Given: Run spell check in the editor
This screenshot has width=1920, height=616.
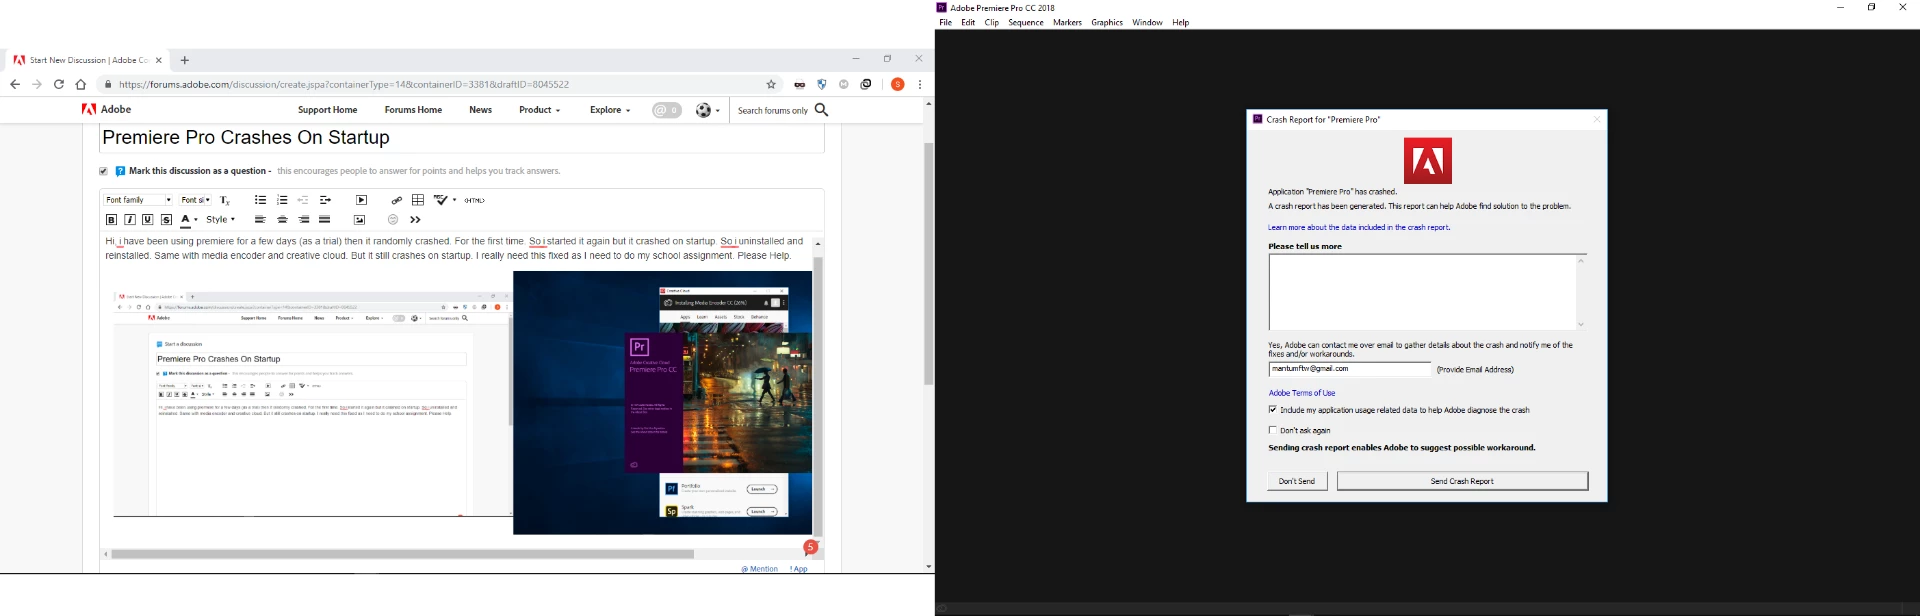Looking at the screenshot, I should click(x=440, y=200).
